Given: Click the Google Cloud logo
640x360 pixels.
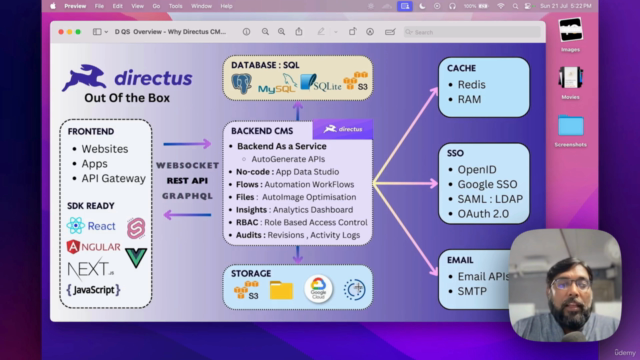Looking at the screenshot, I should tap(318, 289).
